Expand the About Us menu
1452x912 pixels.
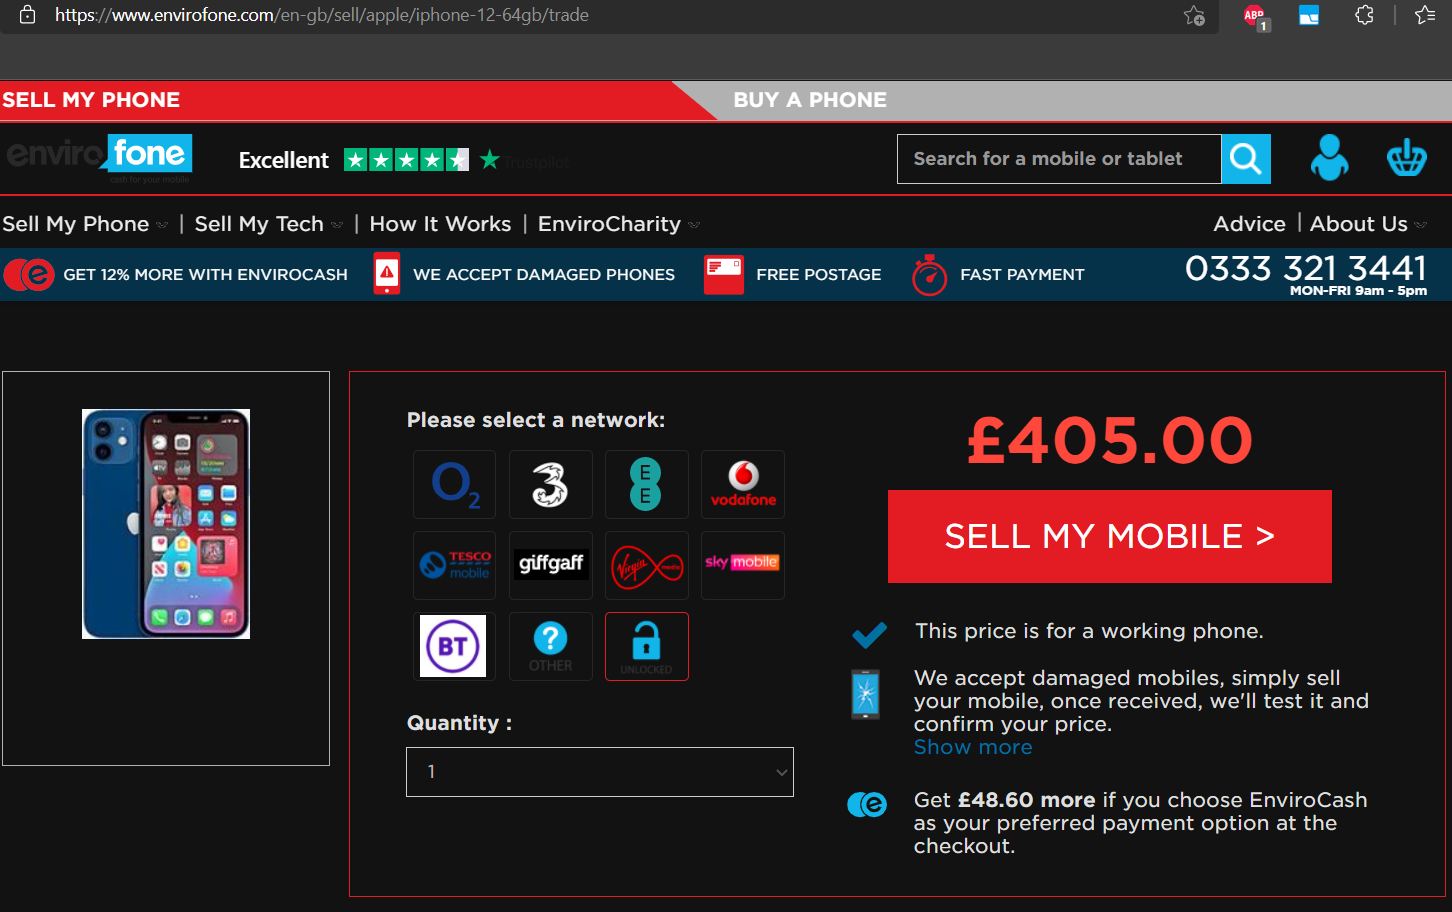pyautogui.click(x=1368, y=224)
